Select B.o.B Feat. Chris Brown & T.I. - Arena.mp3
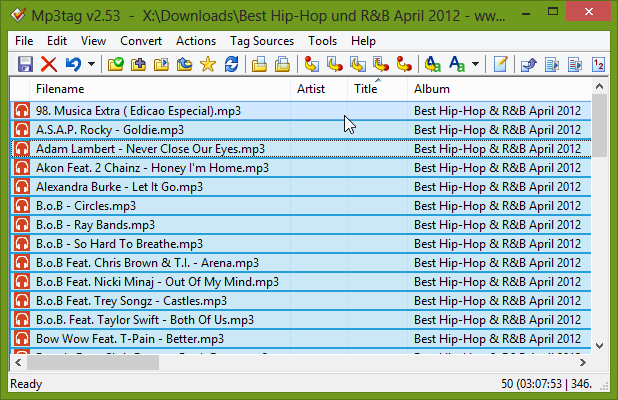The width and height of the screenshot is (618, 400). [301, 263]
